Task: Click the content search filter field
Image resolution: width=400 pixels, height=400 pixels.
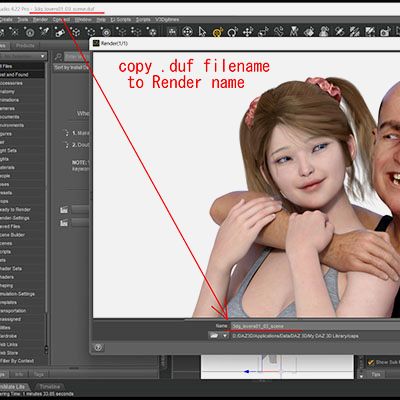Action: pyautogui.click(x=77, y=57)
